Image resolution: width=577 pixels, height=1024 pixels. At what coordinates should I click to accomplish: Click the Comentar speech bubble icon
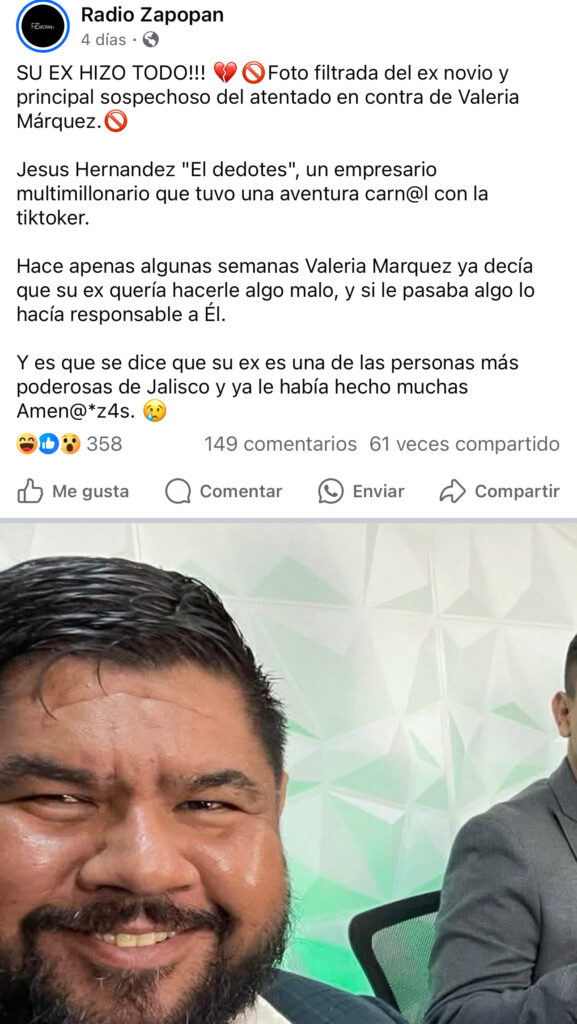click(x=178, y=492)
